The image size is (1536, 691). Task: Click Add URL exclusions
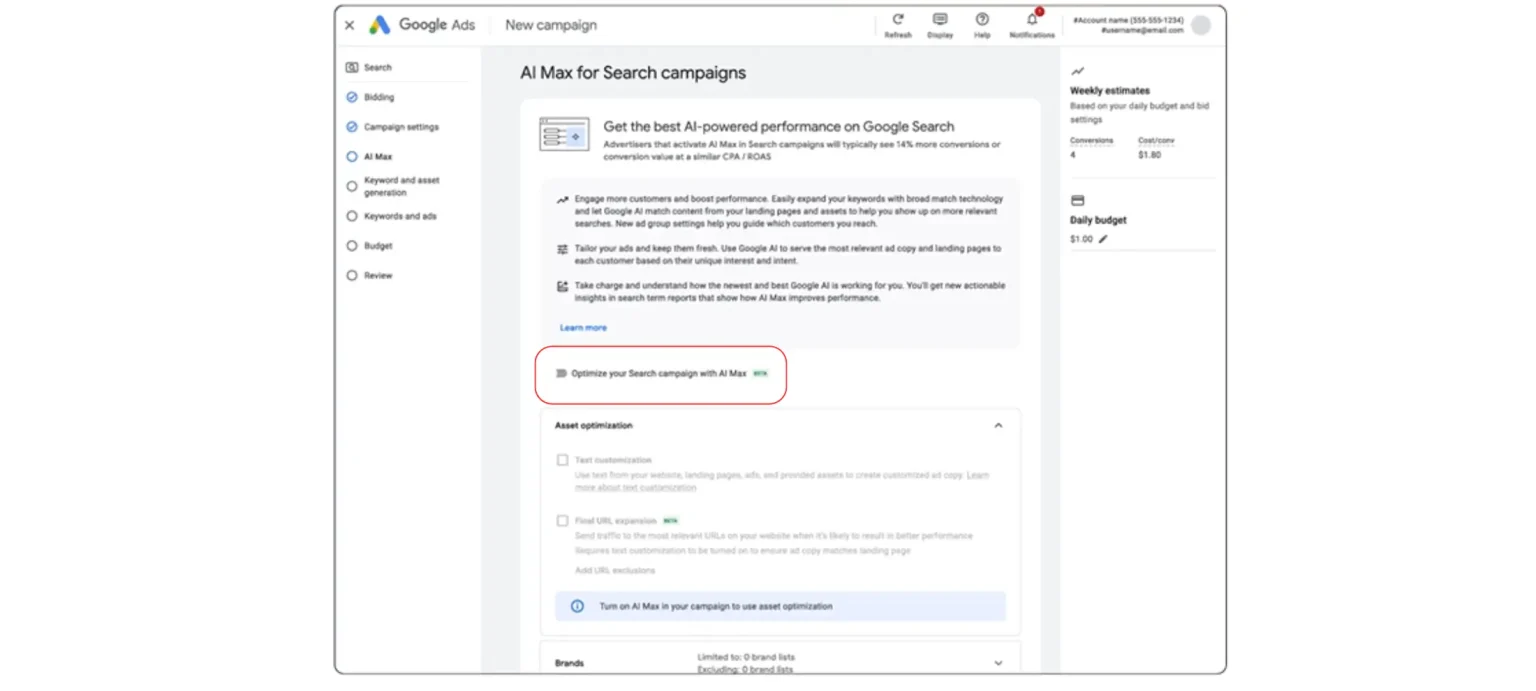tap(615, 571)
